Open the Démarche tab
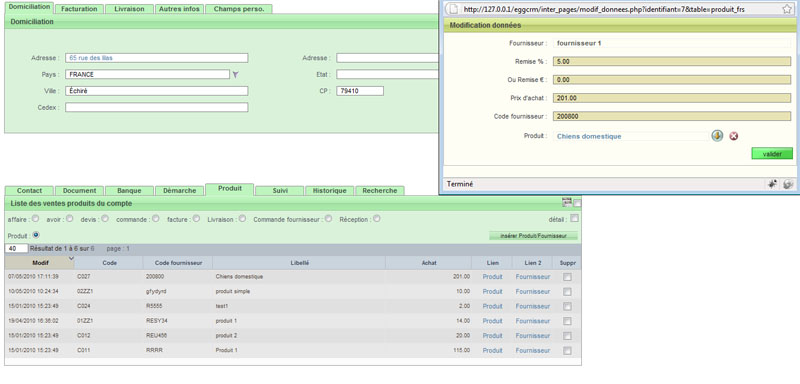800x384 pixels. [x=179, y=191]
